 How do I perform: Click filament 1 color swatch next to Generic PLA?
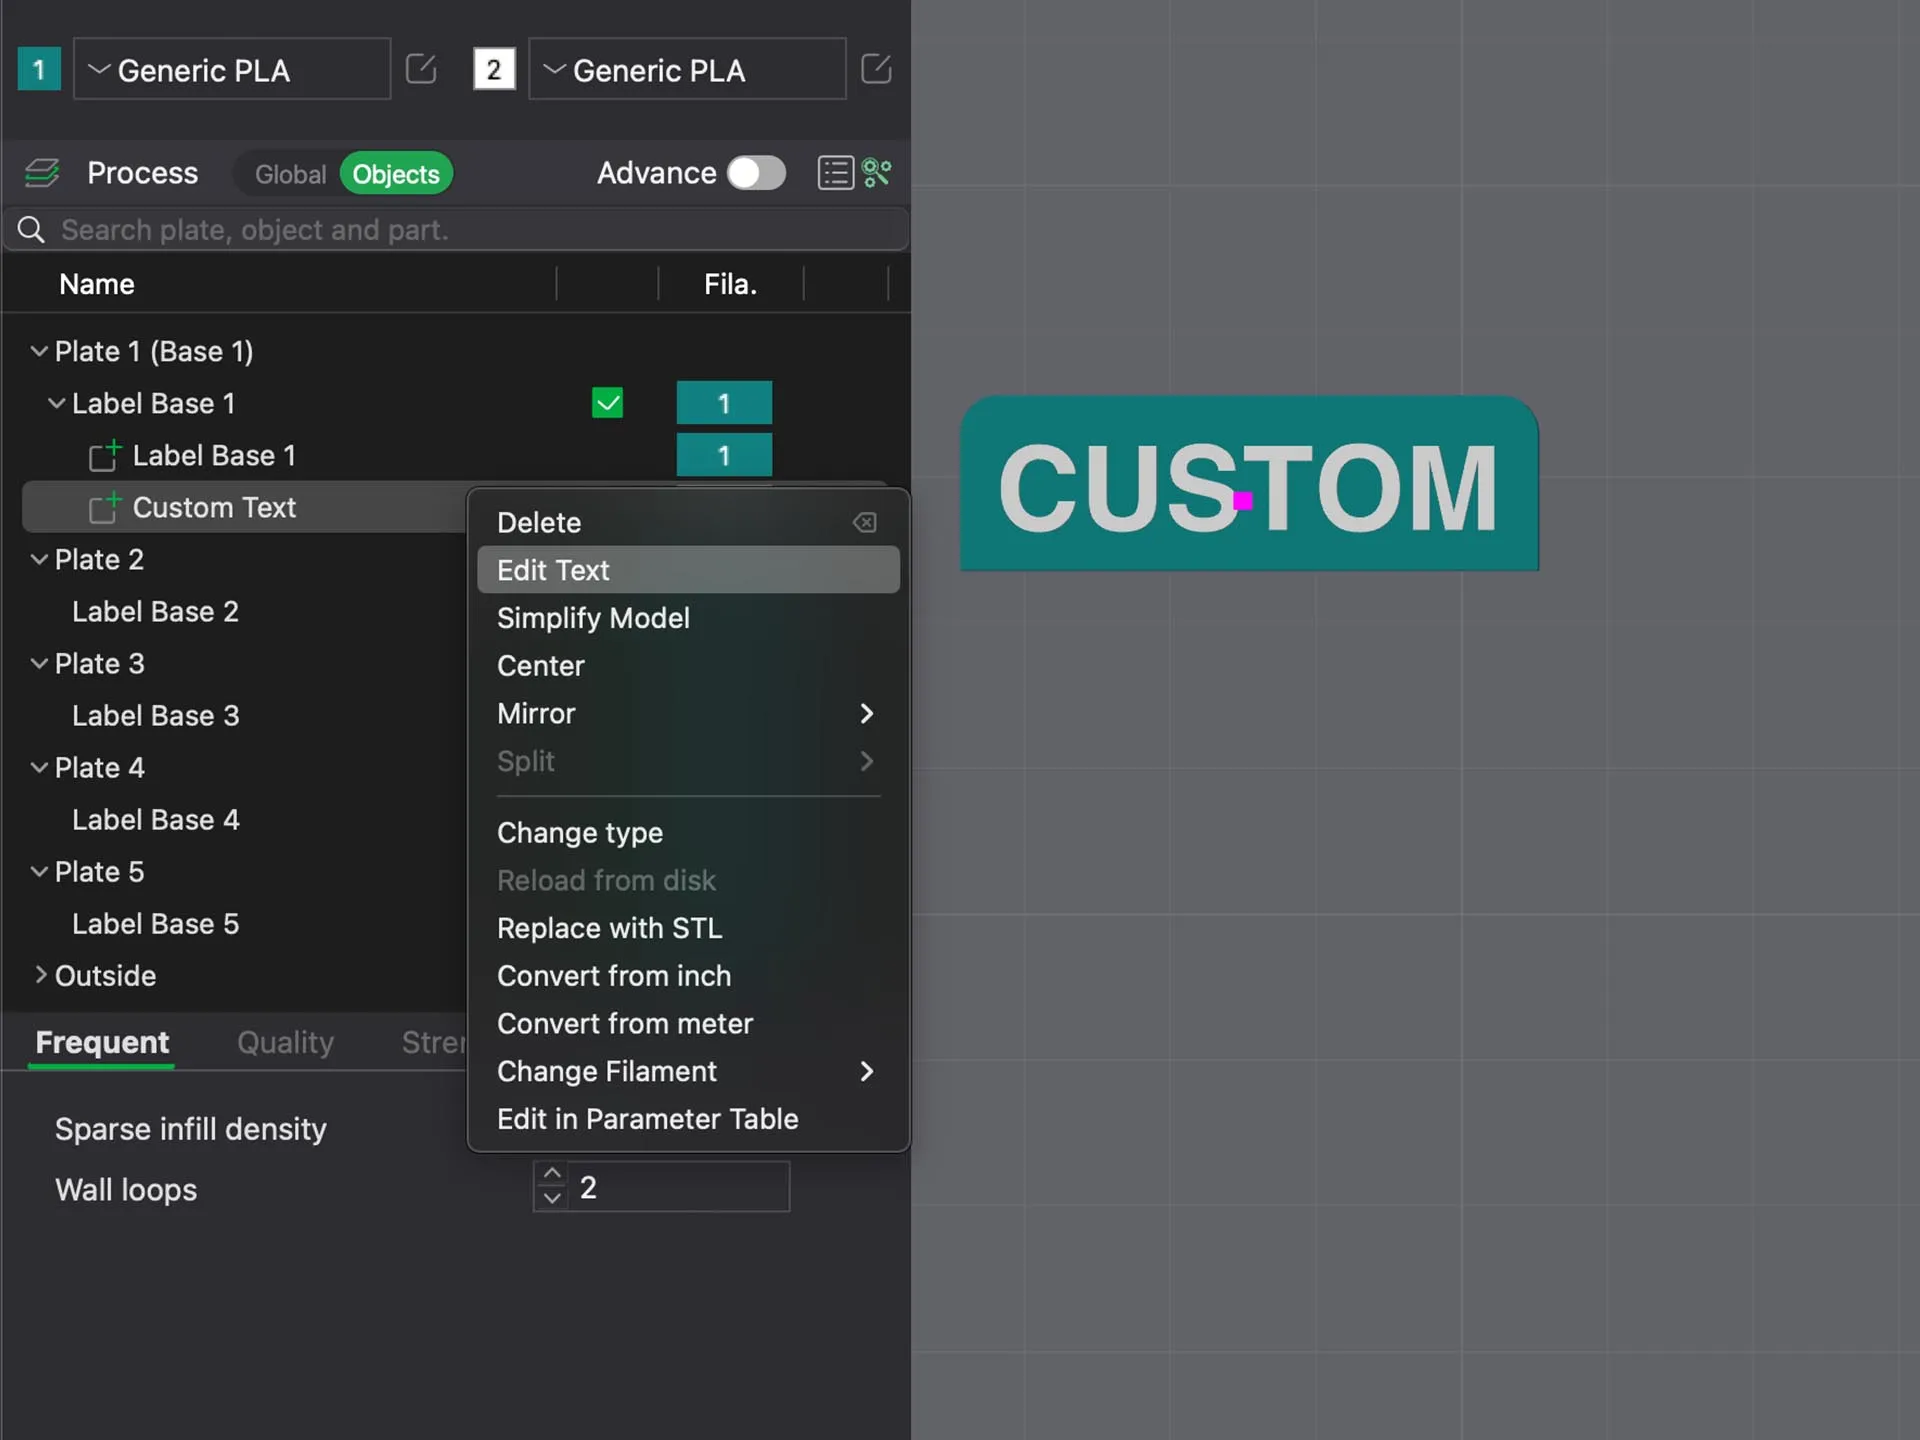[39, 69]
